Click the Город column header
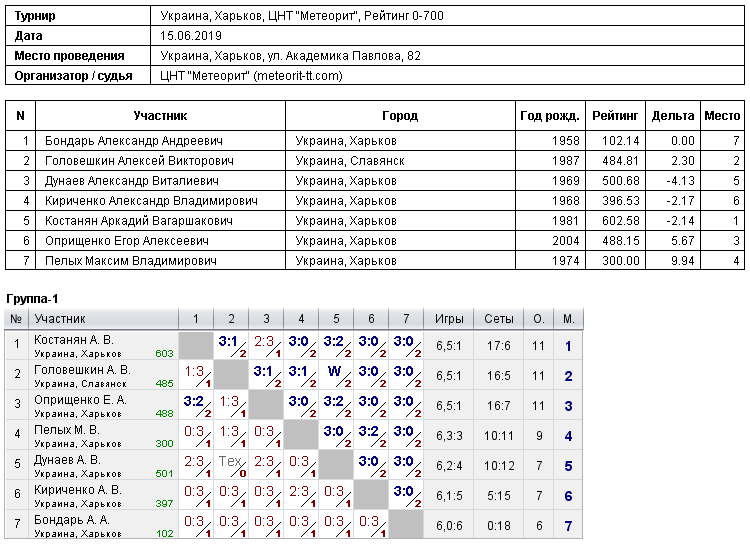The width and height of the screenshot is (750, 544). click(x=400, y=115)
